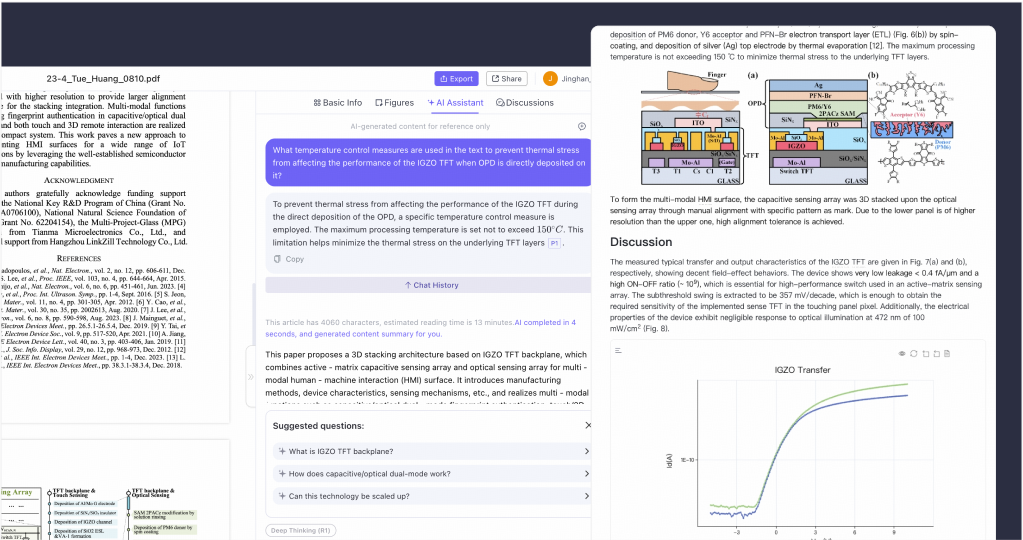Open the chart's list menu icon
Image resolution: width=1023 pixels, height=540 pixels.
(x=618, y=351)
